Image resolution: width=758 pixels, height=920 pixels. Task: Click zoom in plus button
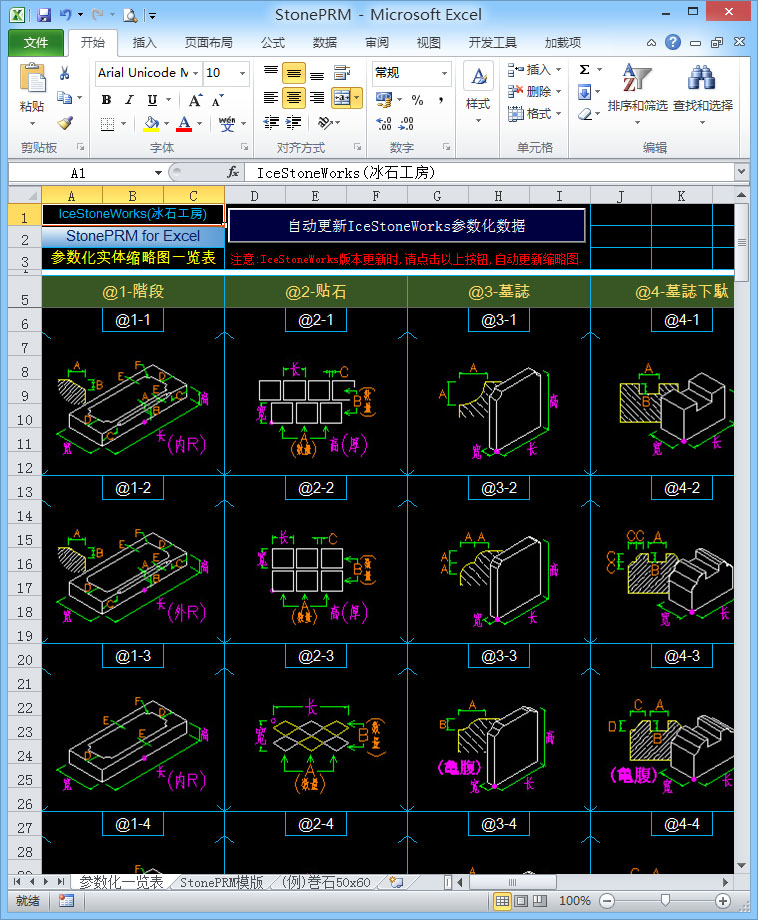tap(723, 901)
